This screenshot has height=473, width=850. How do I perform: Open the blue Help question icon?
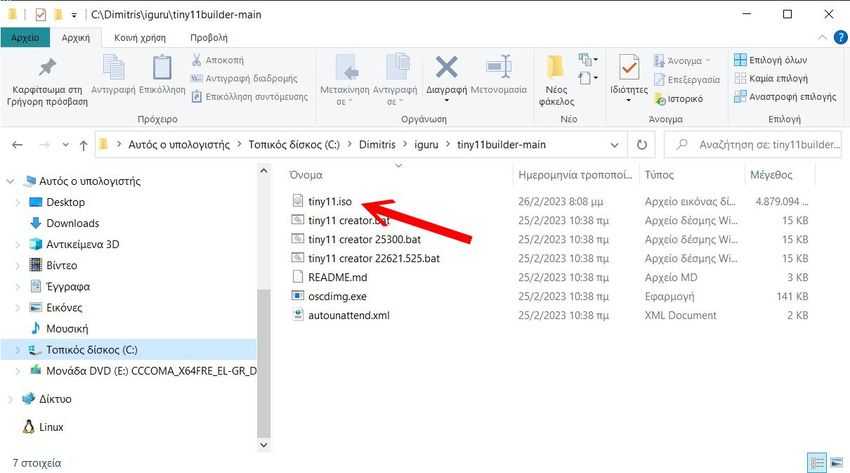[840, 37]
